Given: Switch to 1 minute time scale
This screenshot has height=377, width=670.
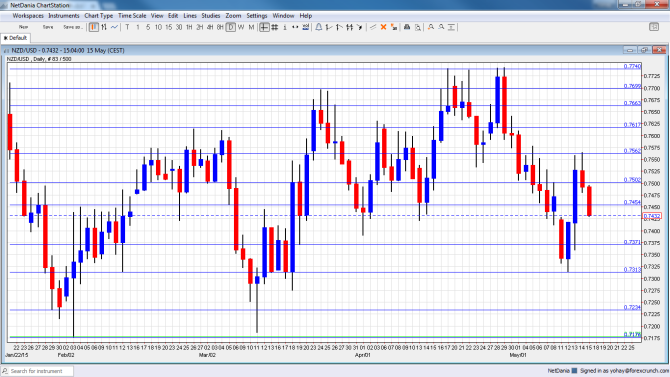Looking at the screenshot, I should [138, 27].
